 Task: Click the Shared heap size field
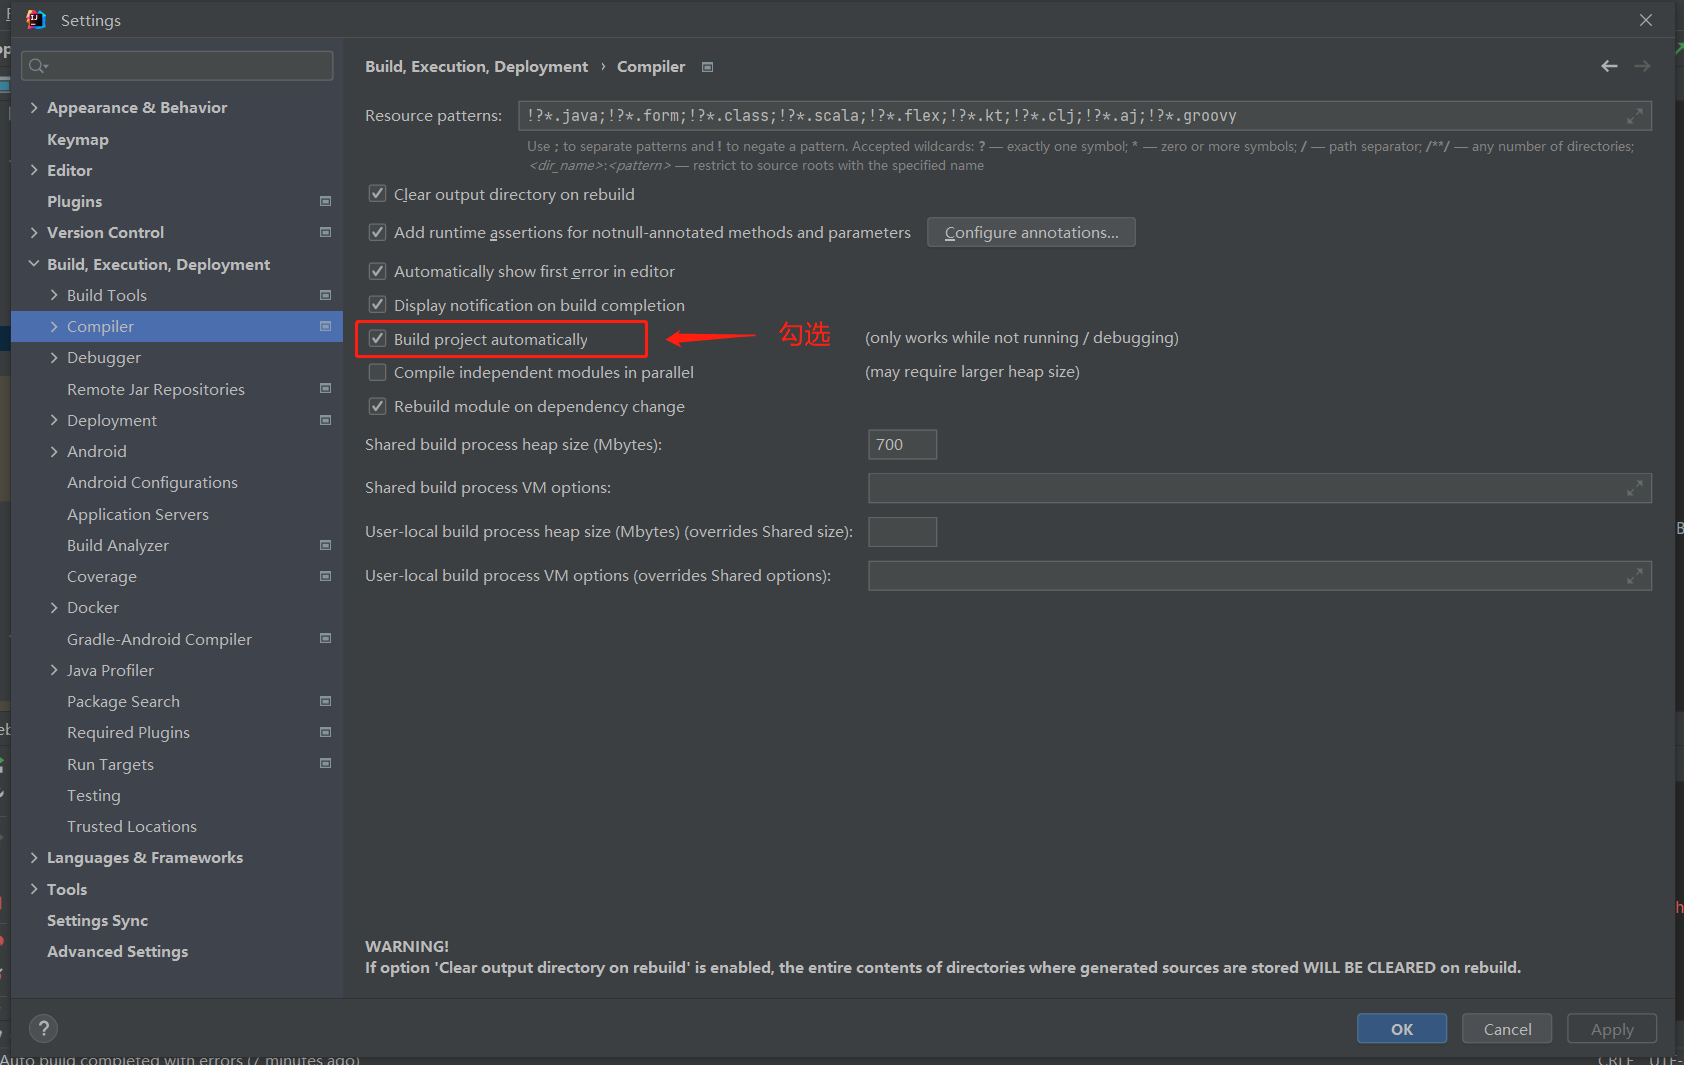pyautogui.click(x=901, y=444)
